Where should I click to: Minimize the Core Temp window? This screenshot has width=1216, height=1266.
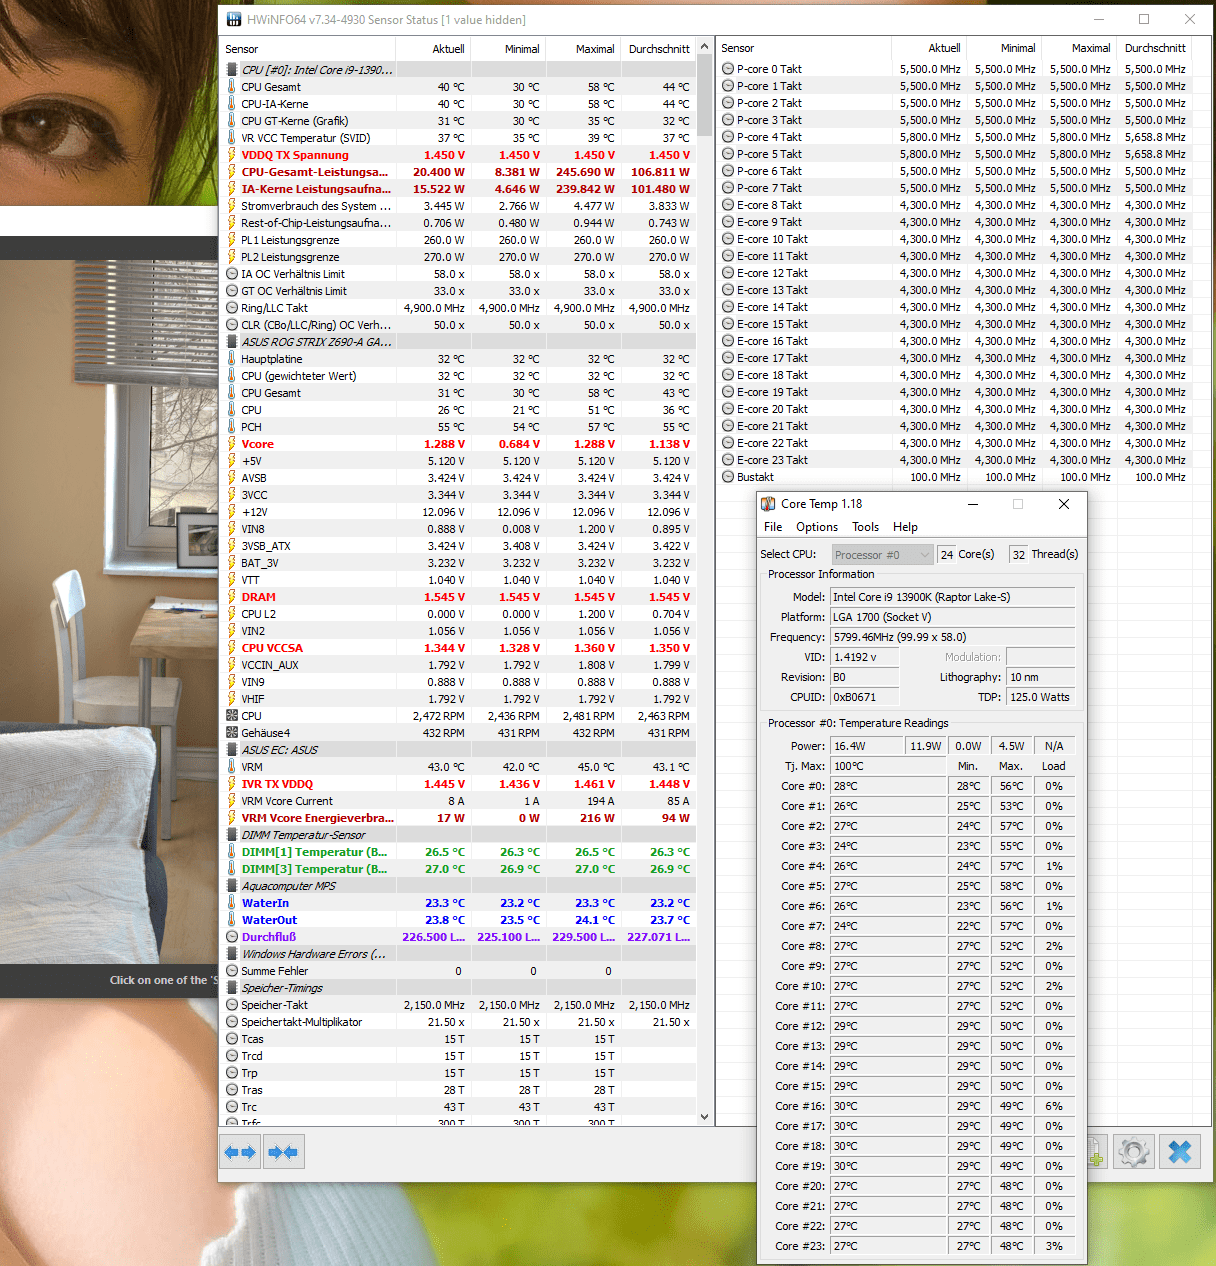pyautogui.click(x=973, y=504)
